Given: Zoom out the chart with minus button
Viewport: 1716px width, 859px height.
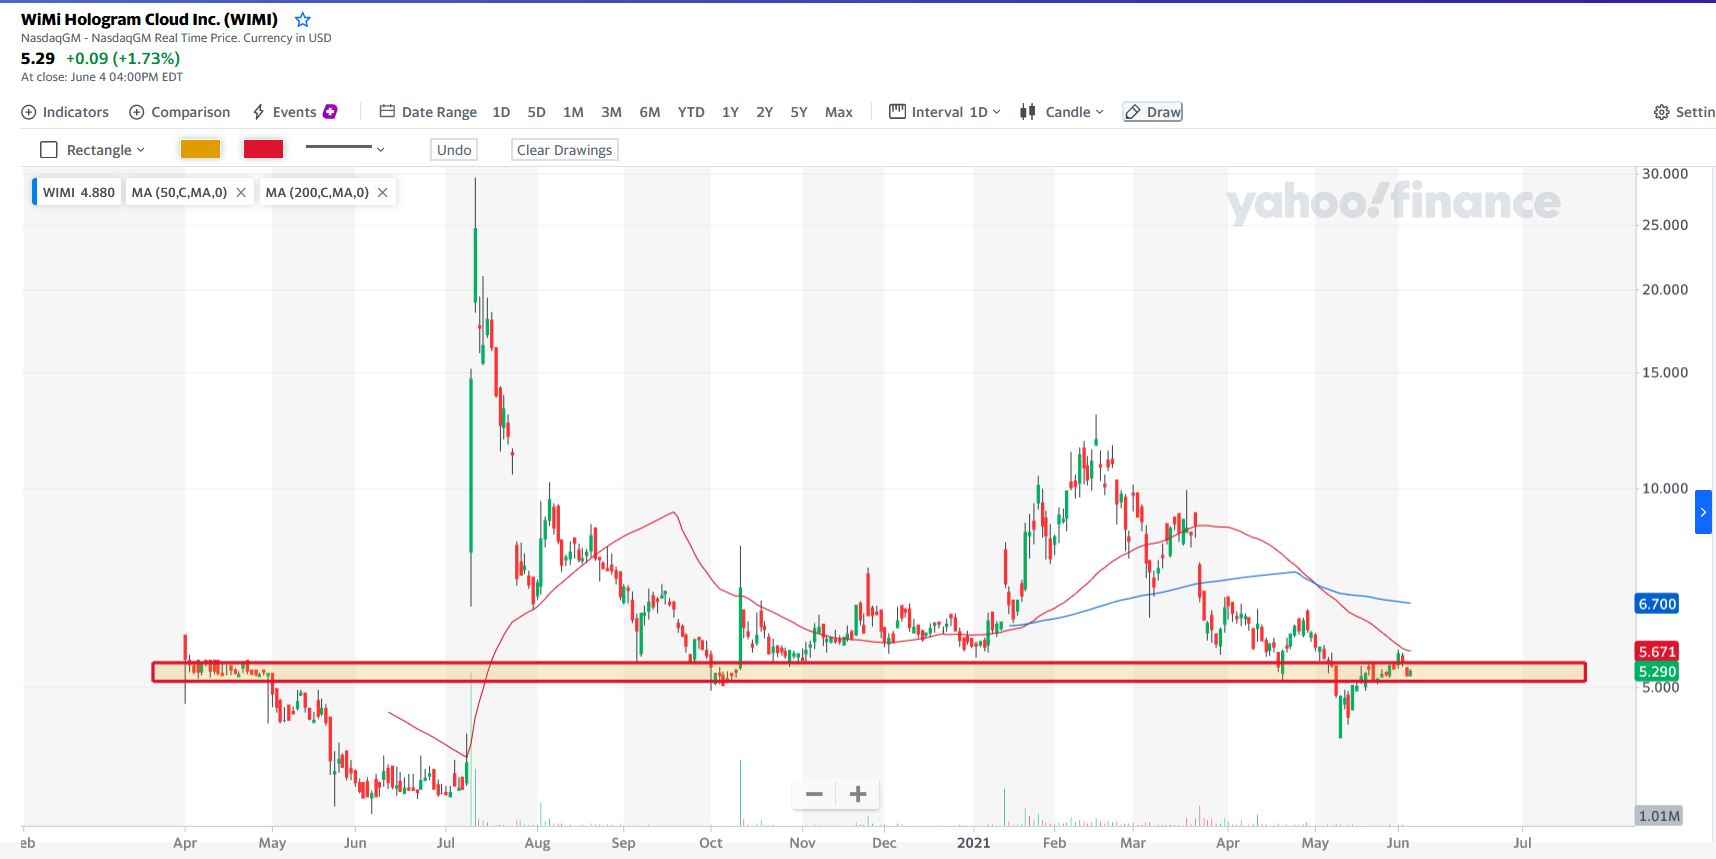Looking at the screenshot, I should click(x=814, y=794).
